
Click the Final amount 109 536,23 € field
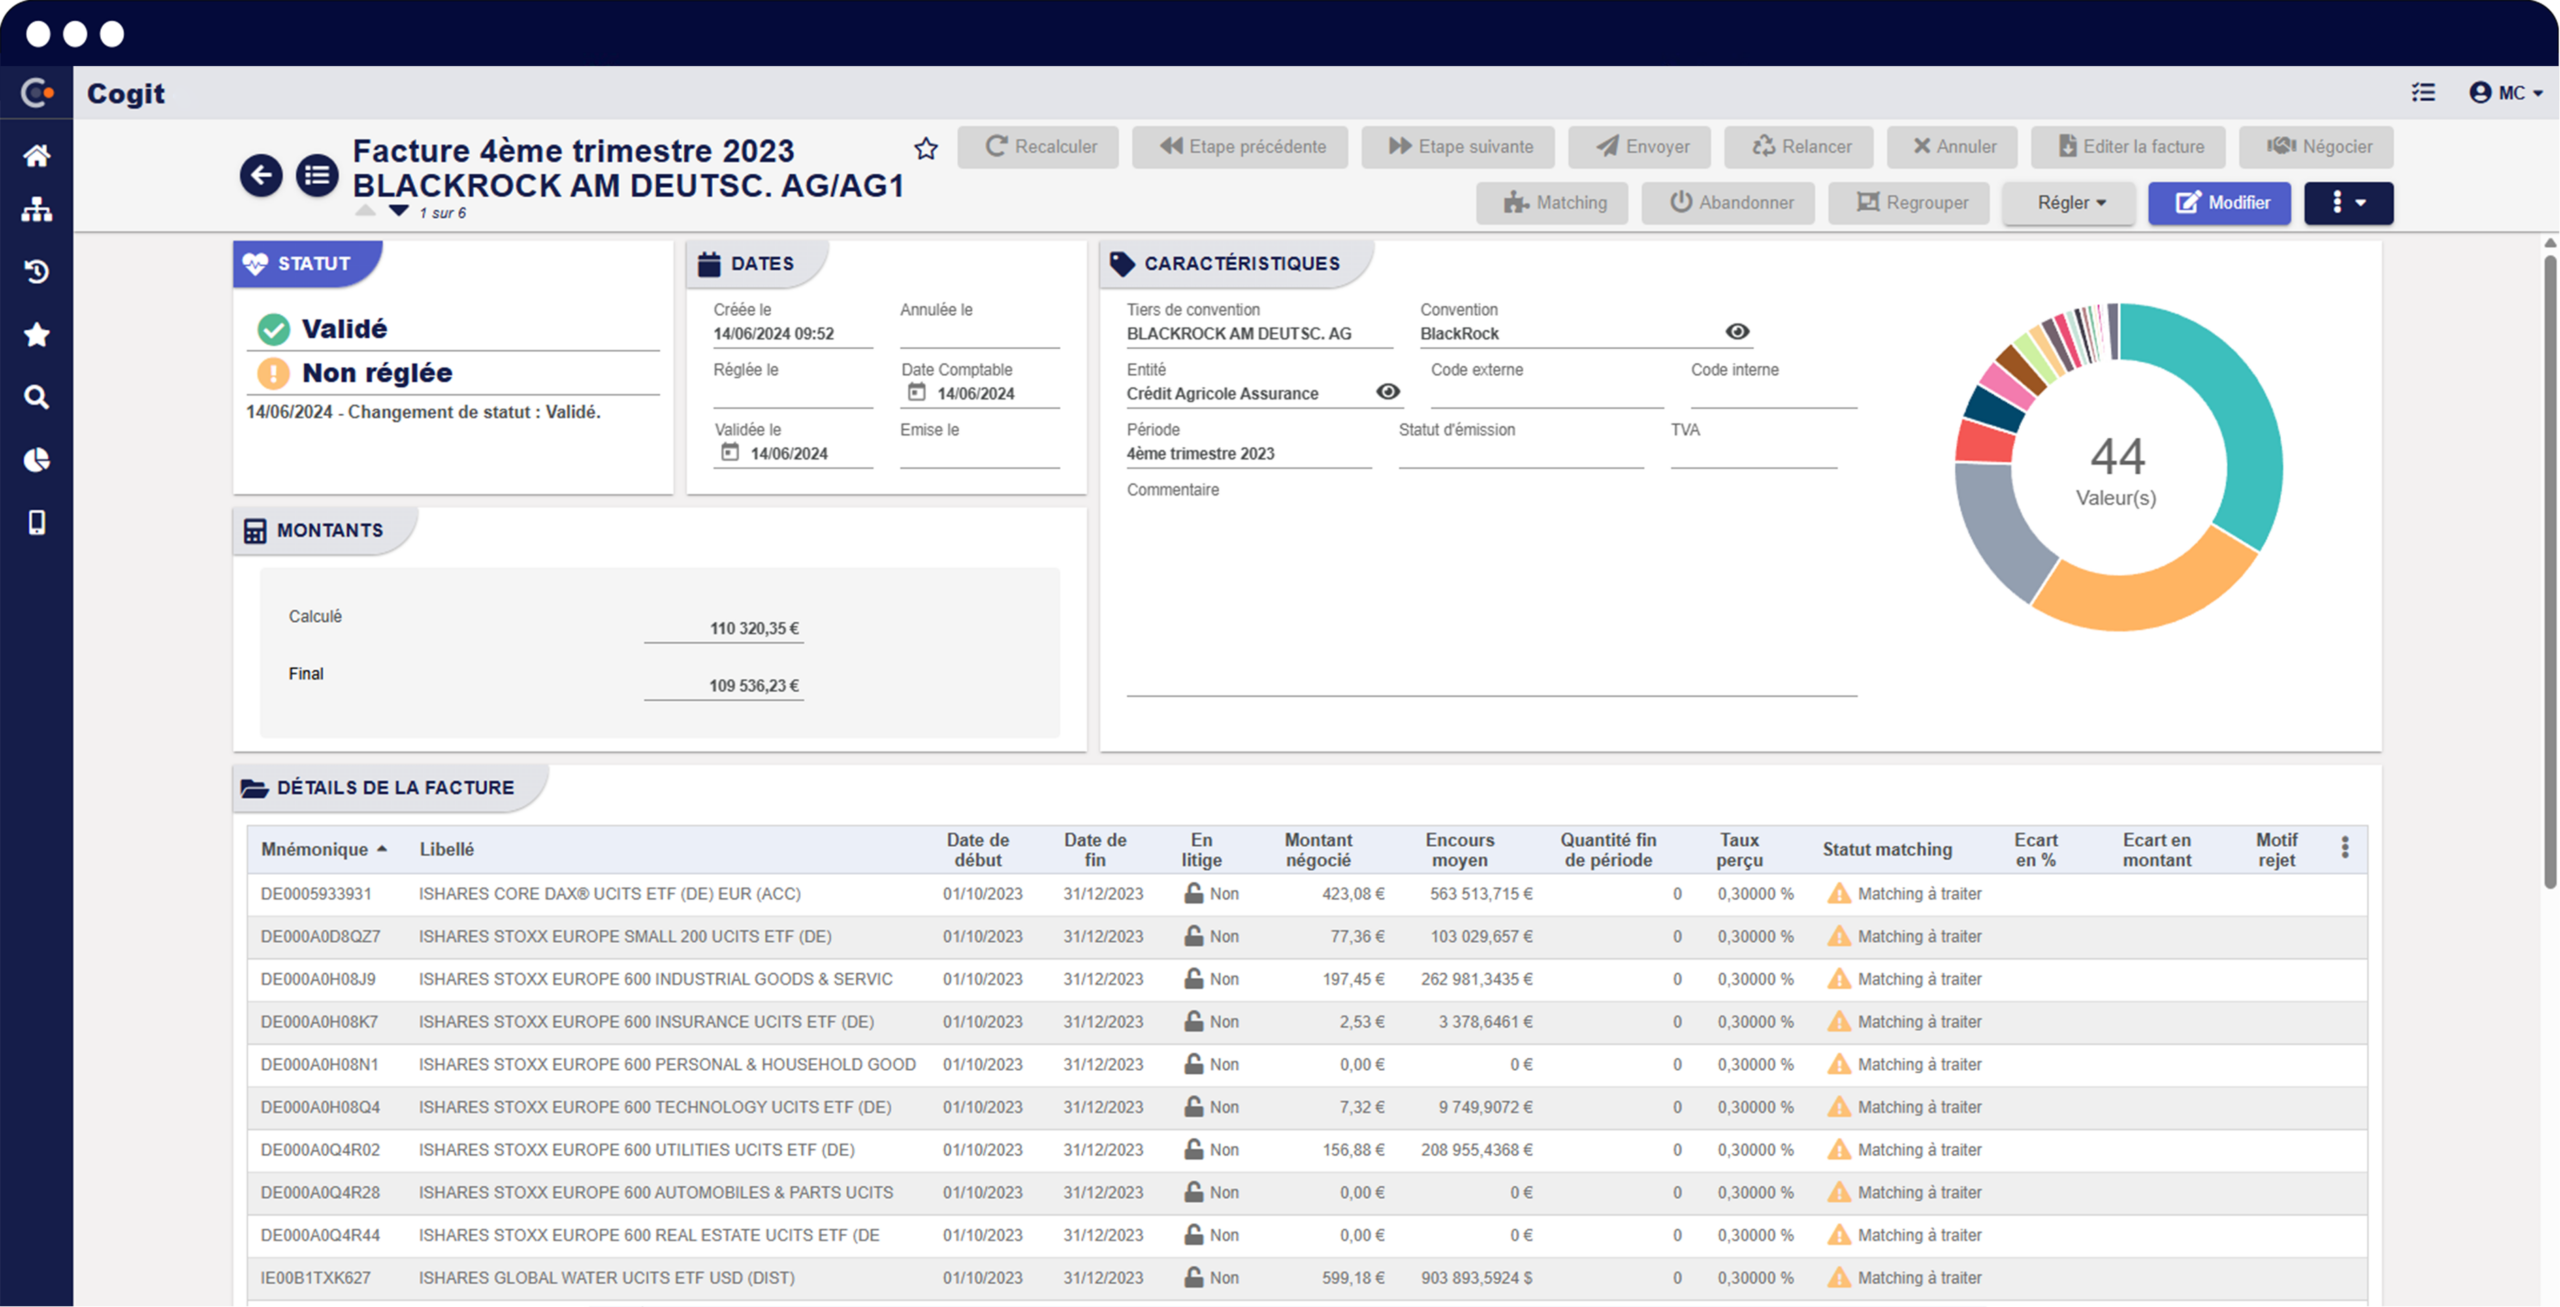(x=724, y=686)
